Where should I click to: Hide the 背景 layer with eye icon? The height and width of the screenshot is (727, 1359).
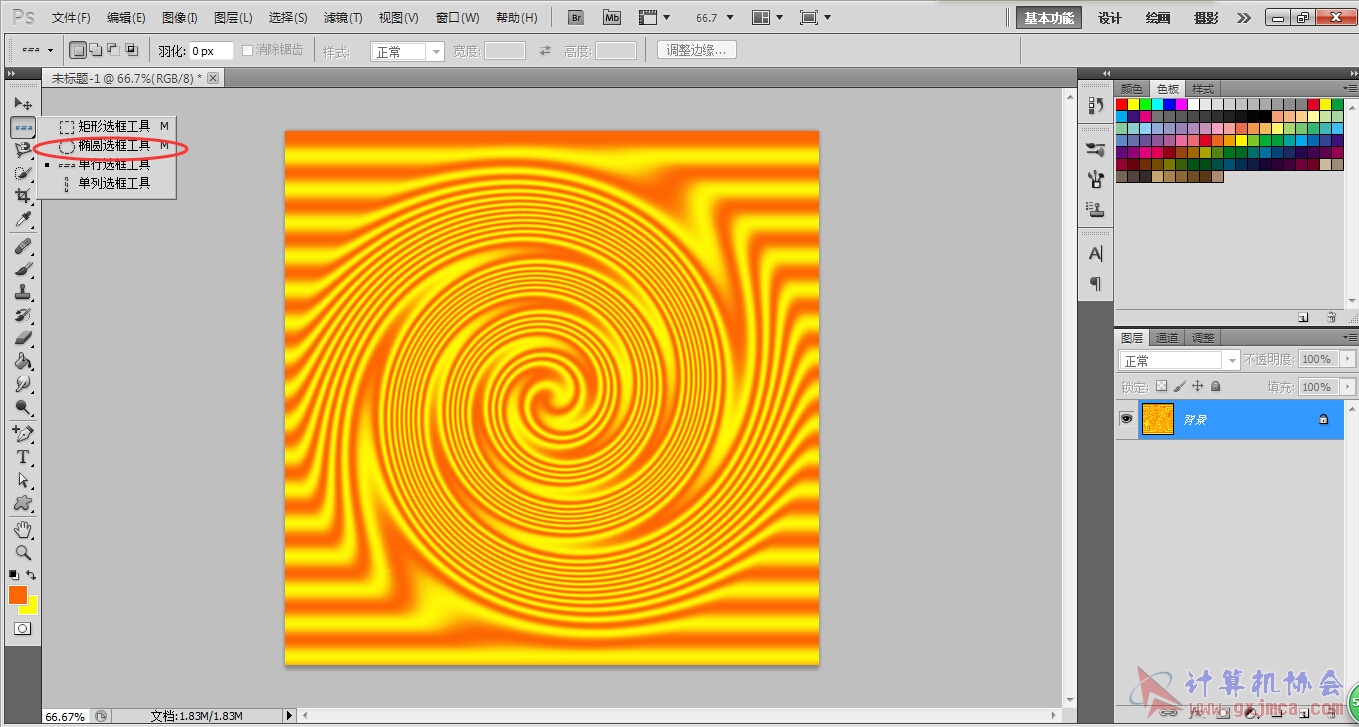(1127, 420)
